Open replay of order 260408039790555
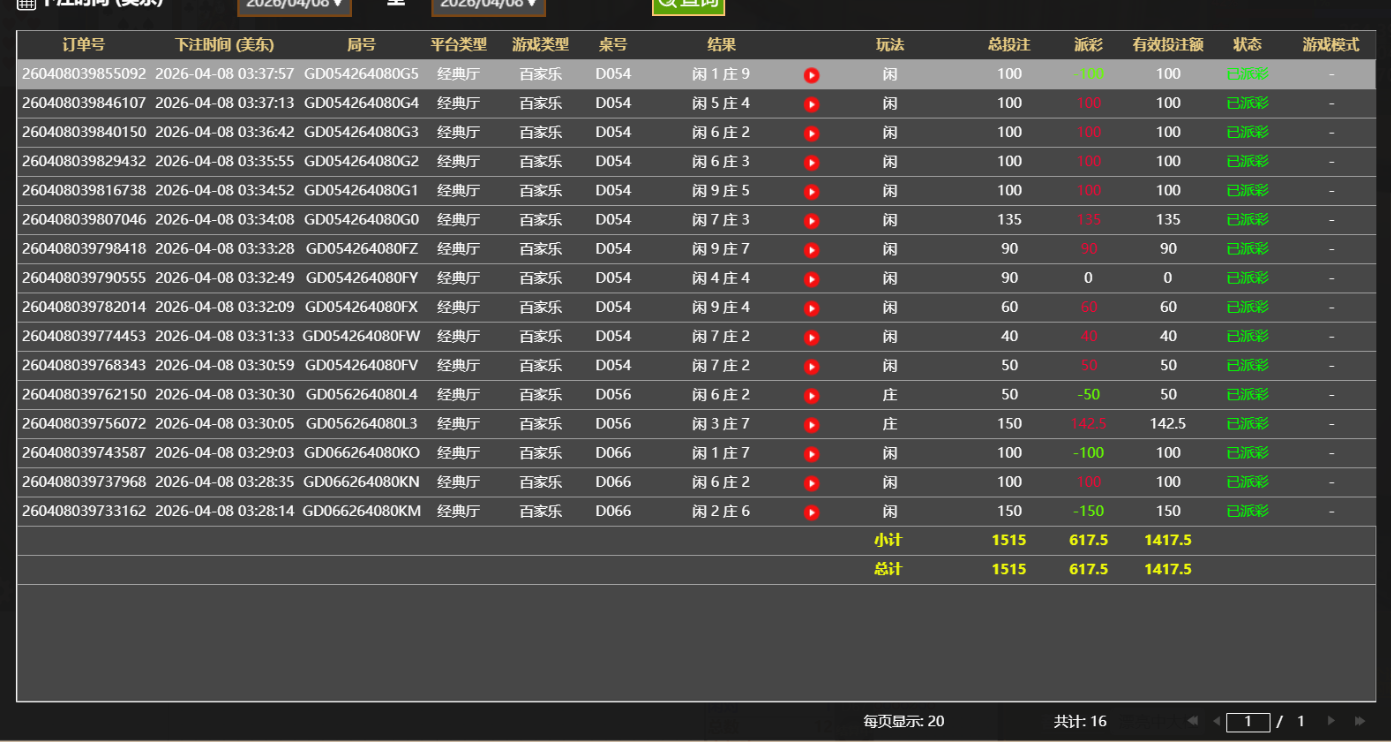The image size is (1391, 742). pyautogui.click(x=811, y=278)
